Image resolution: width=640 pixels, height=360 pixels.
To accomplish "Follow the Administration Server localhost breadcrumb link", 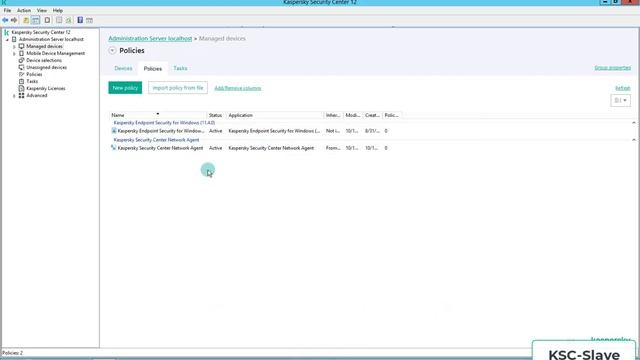I will pos(150,38).
